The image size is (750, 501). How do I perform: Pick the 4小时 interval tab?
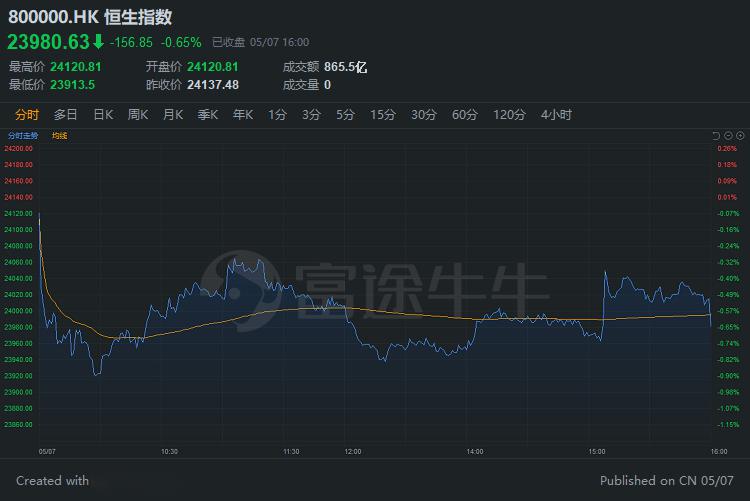pyautogui.click(x=556, y=114)
